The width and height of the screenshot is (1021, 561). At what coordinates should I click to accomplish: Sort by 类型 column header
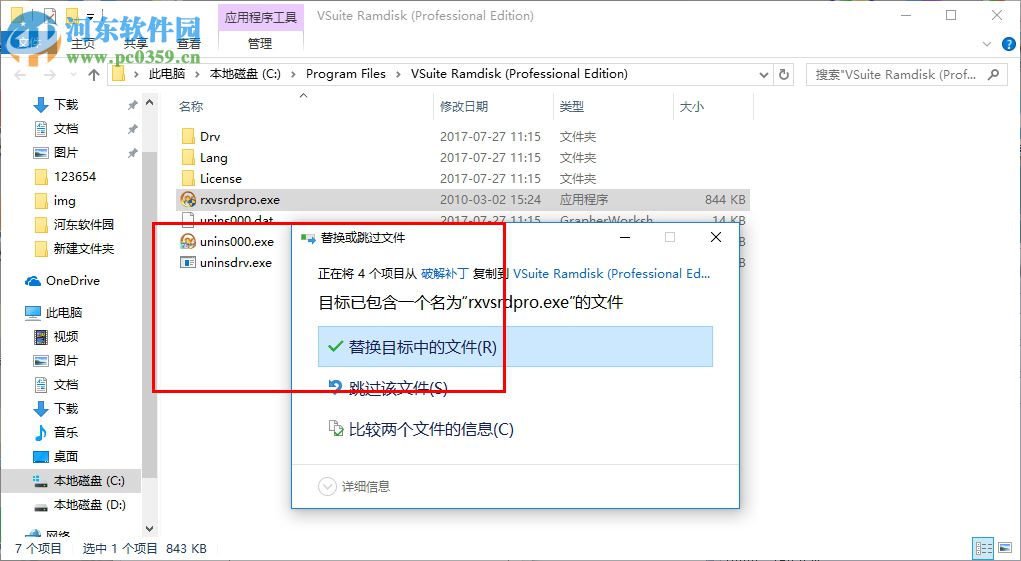point(572,106)
